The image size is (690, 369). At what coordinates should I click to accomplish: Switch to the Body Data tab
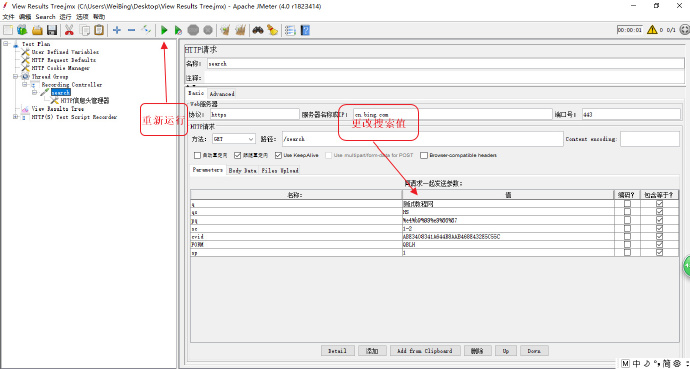click(x=243, y=170)
